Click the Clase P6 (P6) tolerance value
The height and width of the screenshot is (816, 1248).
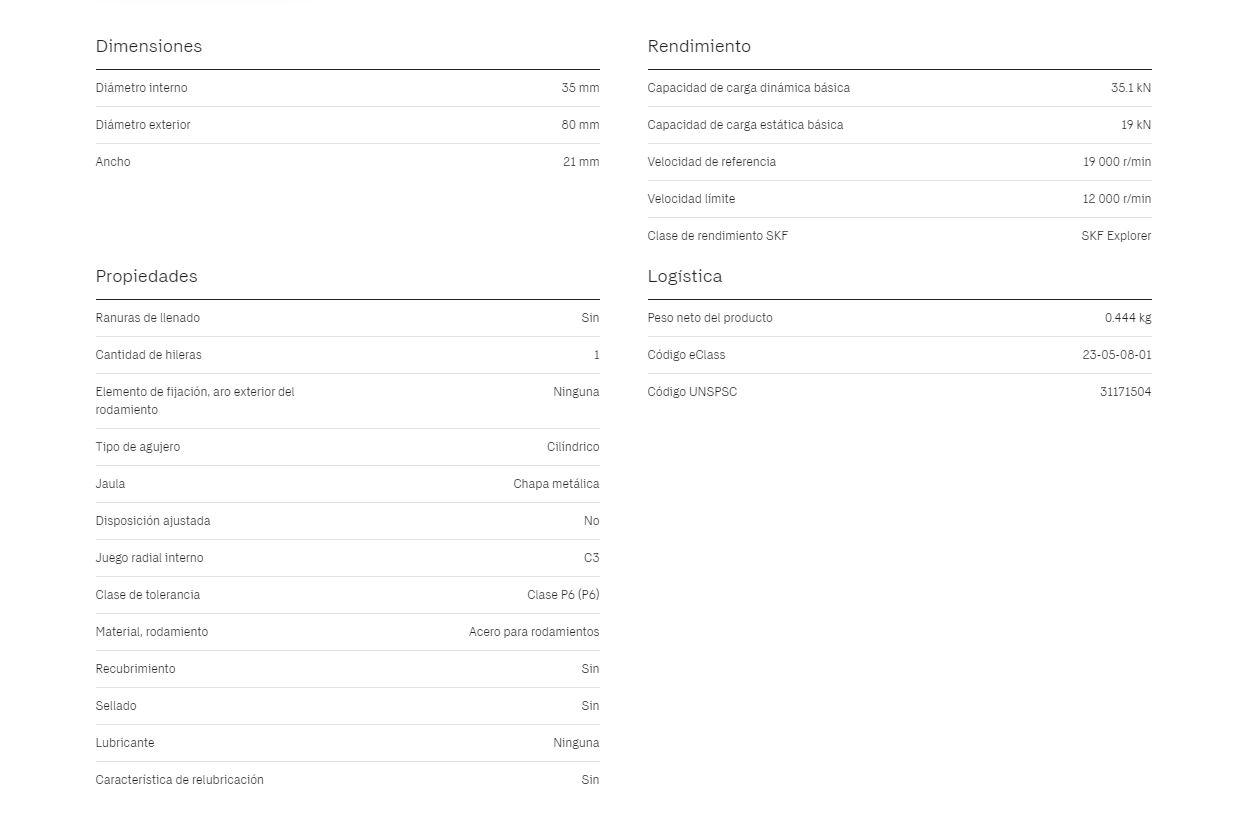click(563, 595)
